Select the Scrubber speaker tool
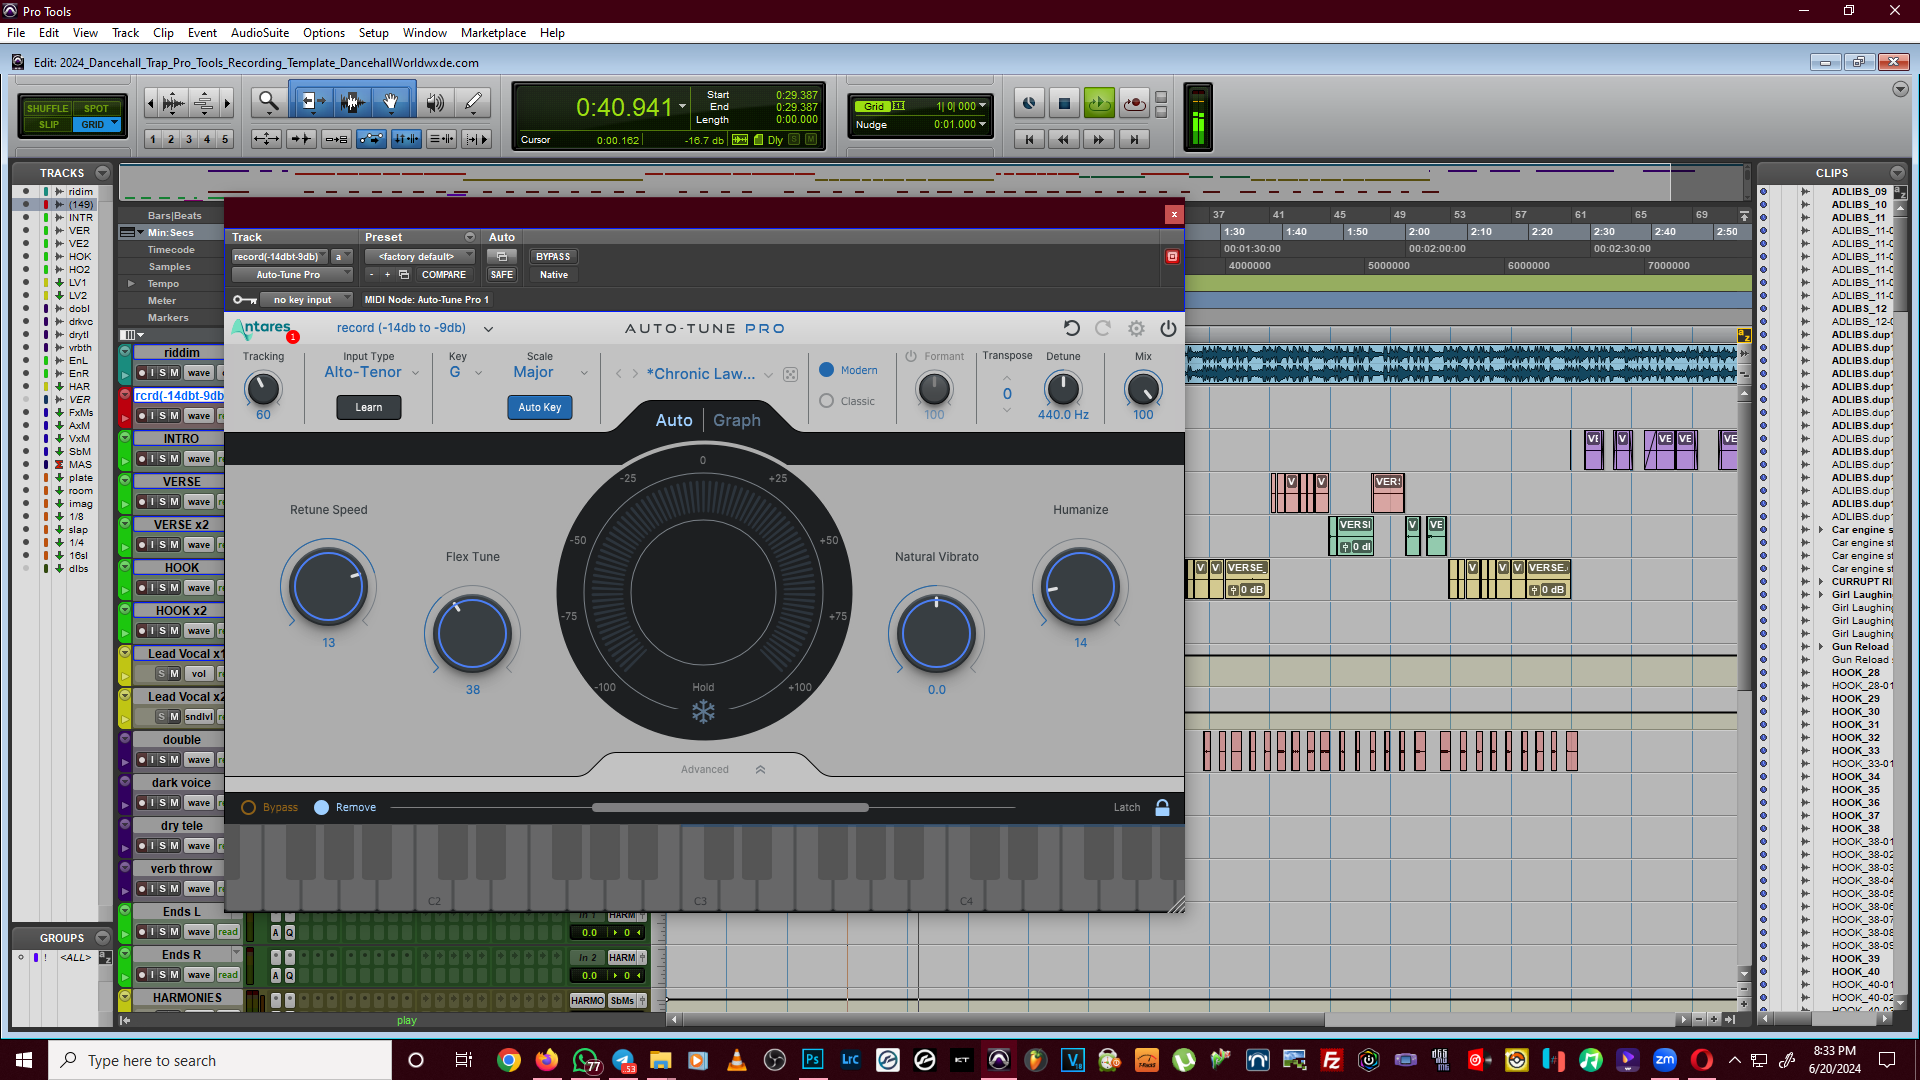 [435, 102]
